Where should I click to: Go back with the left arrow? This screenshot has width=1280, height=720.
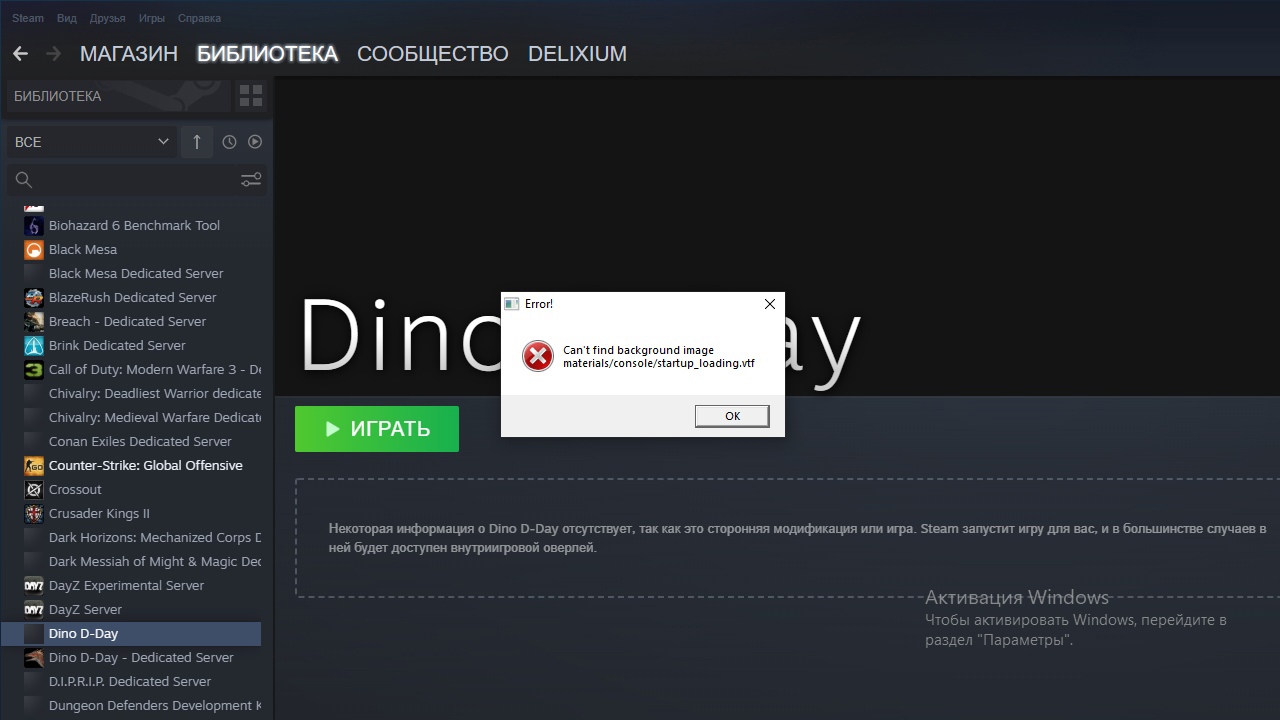(20, 54)
